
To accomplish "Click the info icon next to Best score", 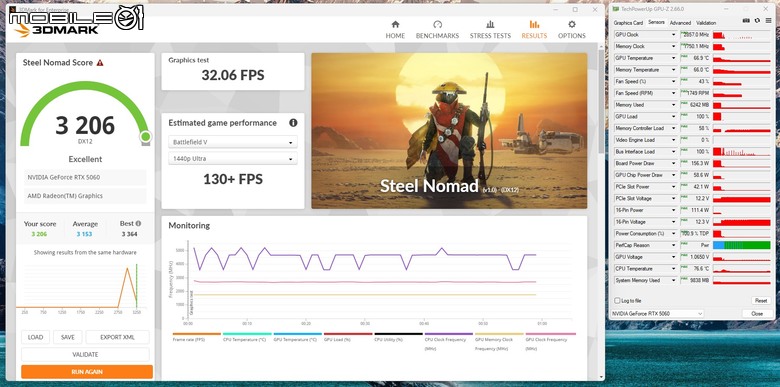I will pyautogui.click(x=138, y=224).
